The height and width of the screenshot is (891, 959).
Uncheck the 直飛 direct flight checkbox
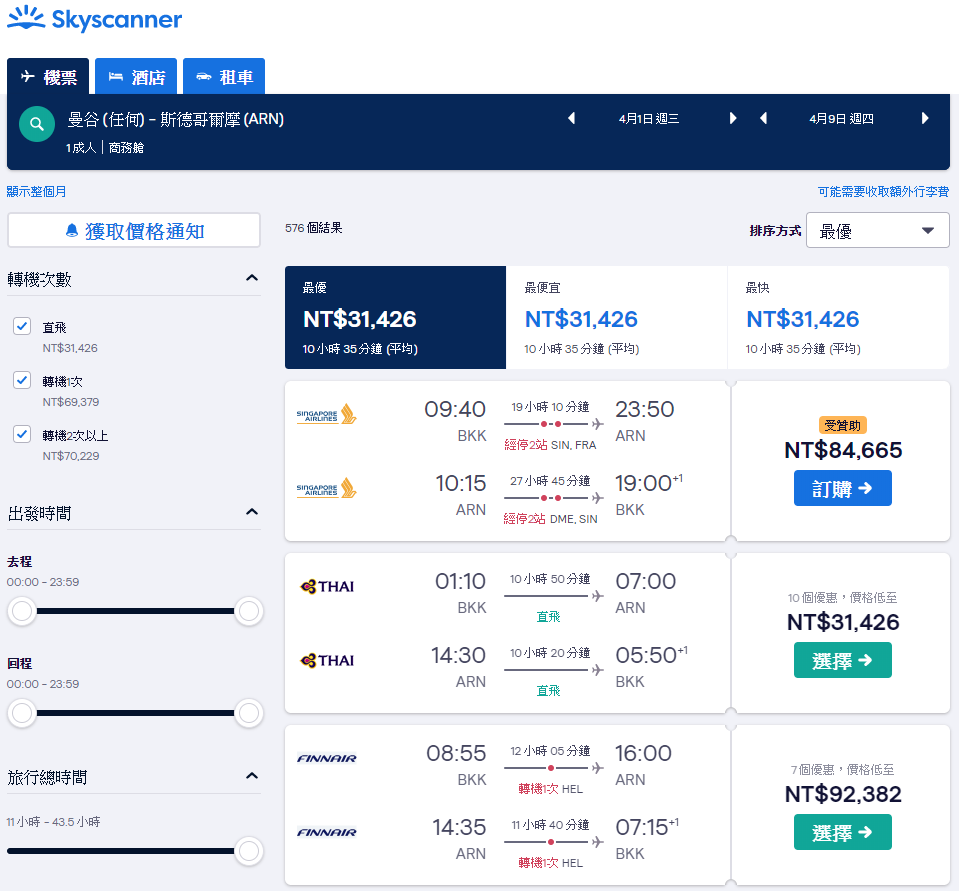pyautogui.click(x=22, y=326)
